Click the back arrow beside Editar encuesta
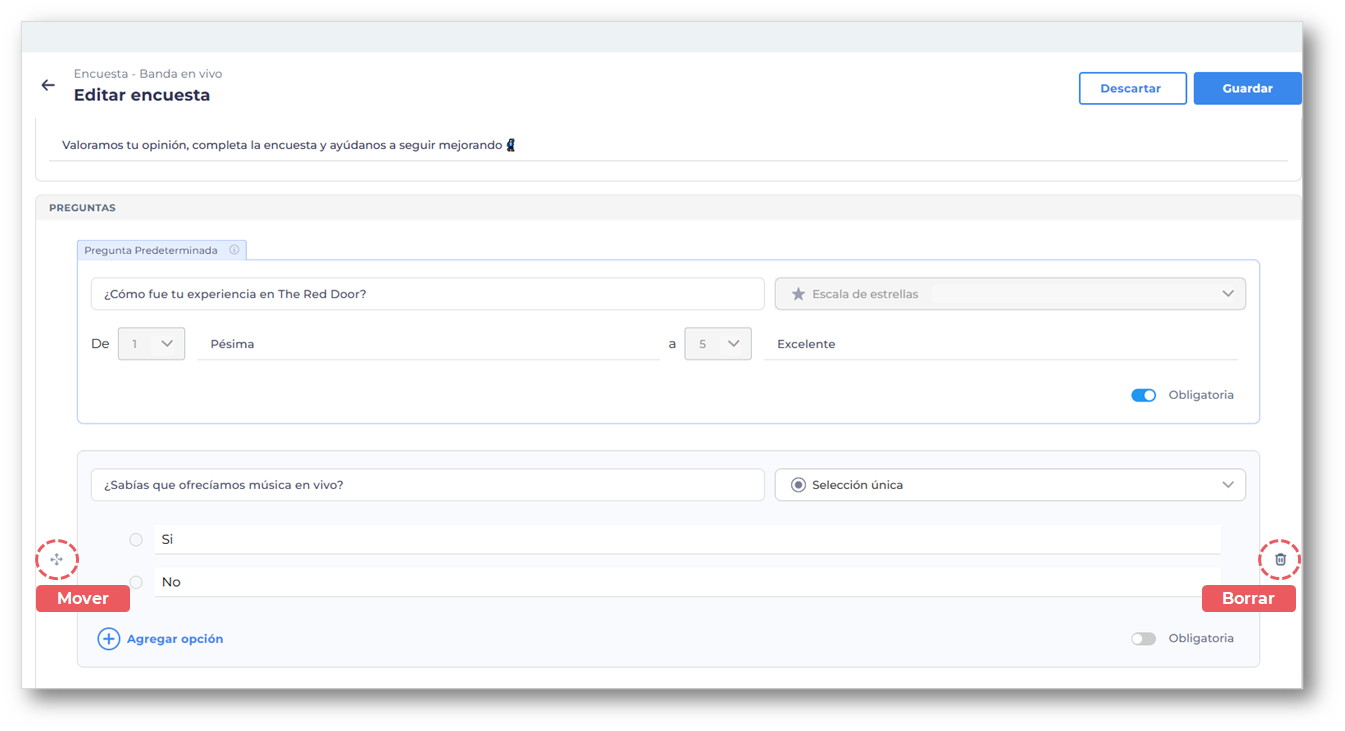Image resolution: width=1345 pixels, height=731 pixels. click(x=48, y=86)
